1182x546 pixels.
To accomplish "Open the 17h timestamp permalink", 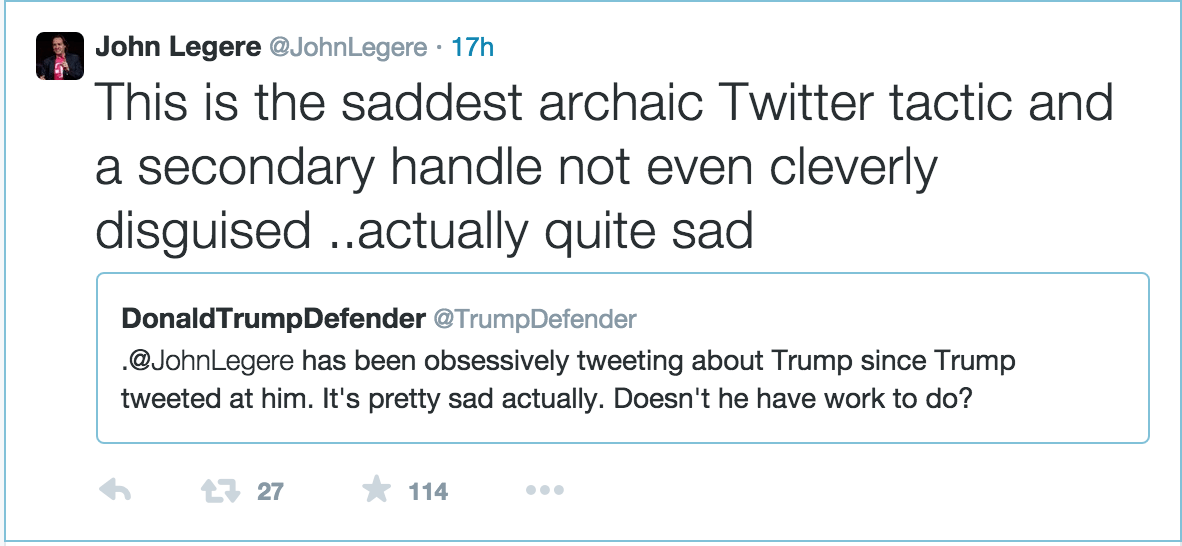I will click(x=473, y=47).
